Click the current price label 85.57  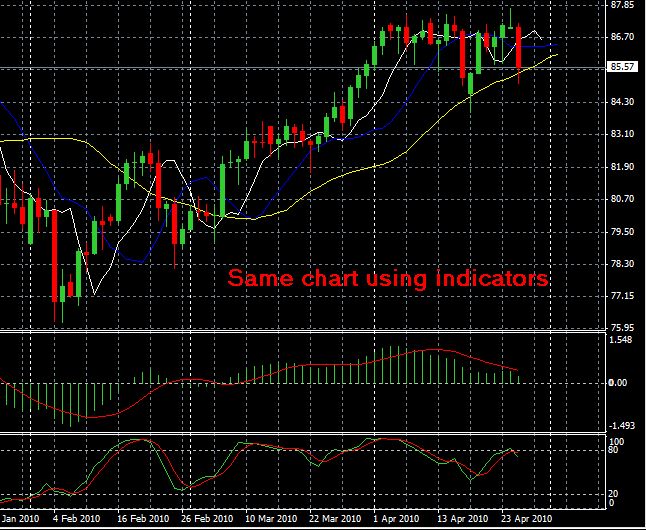point(622,67)
